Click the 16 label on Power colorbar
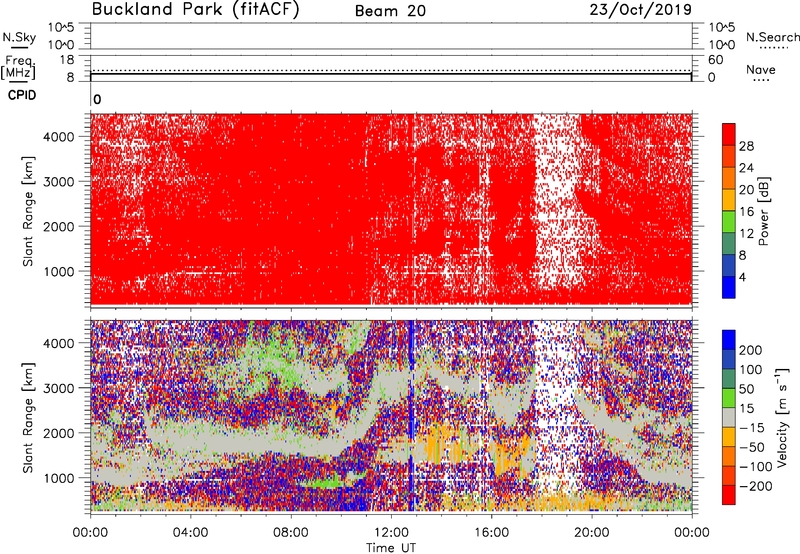 coord(746,212)
